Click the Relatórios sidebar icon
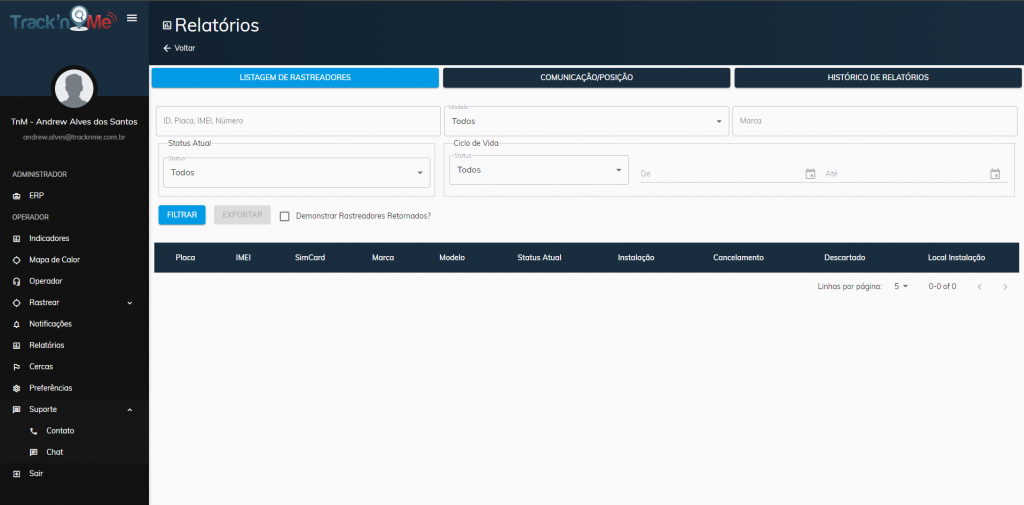Screen dimensions: 1024x505 coord(17,346)
